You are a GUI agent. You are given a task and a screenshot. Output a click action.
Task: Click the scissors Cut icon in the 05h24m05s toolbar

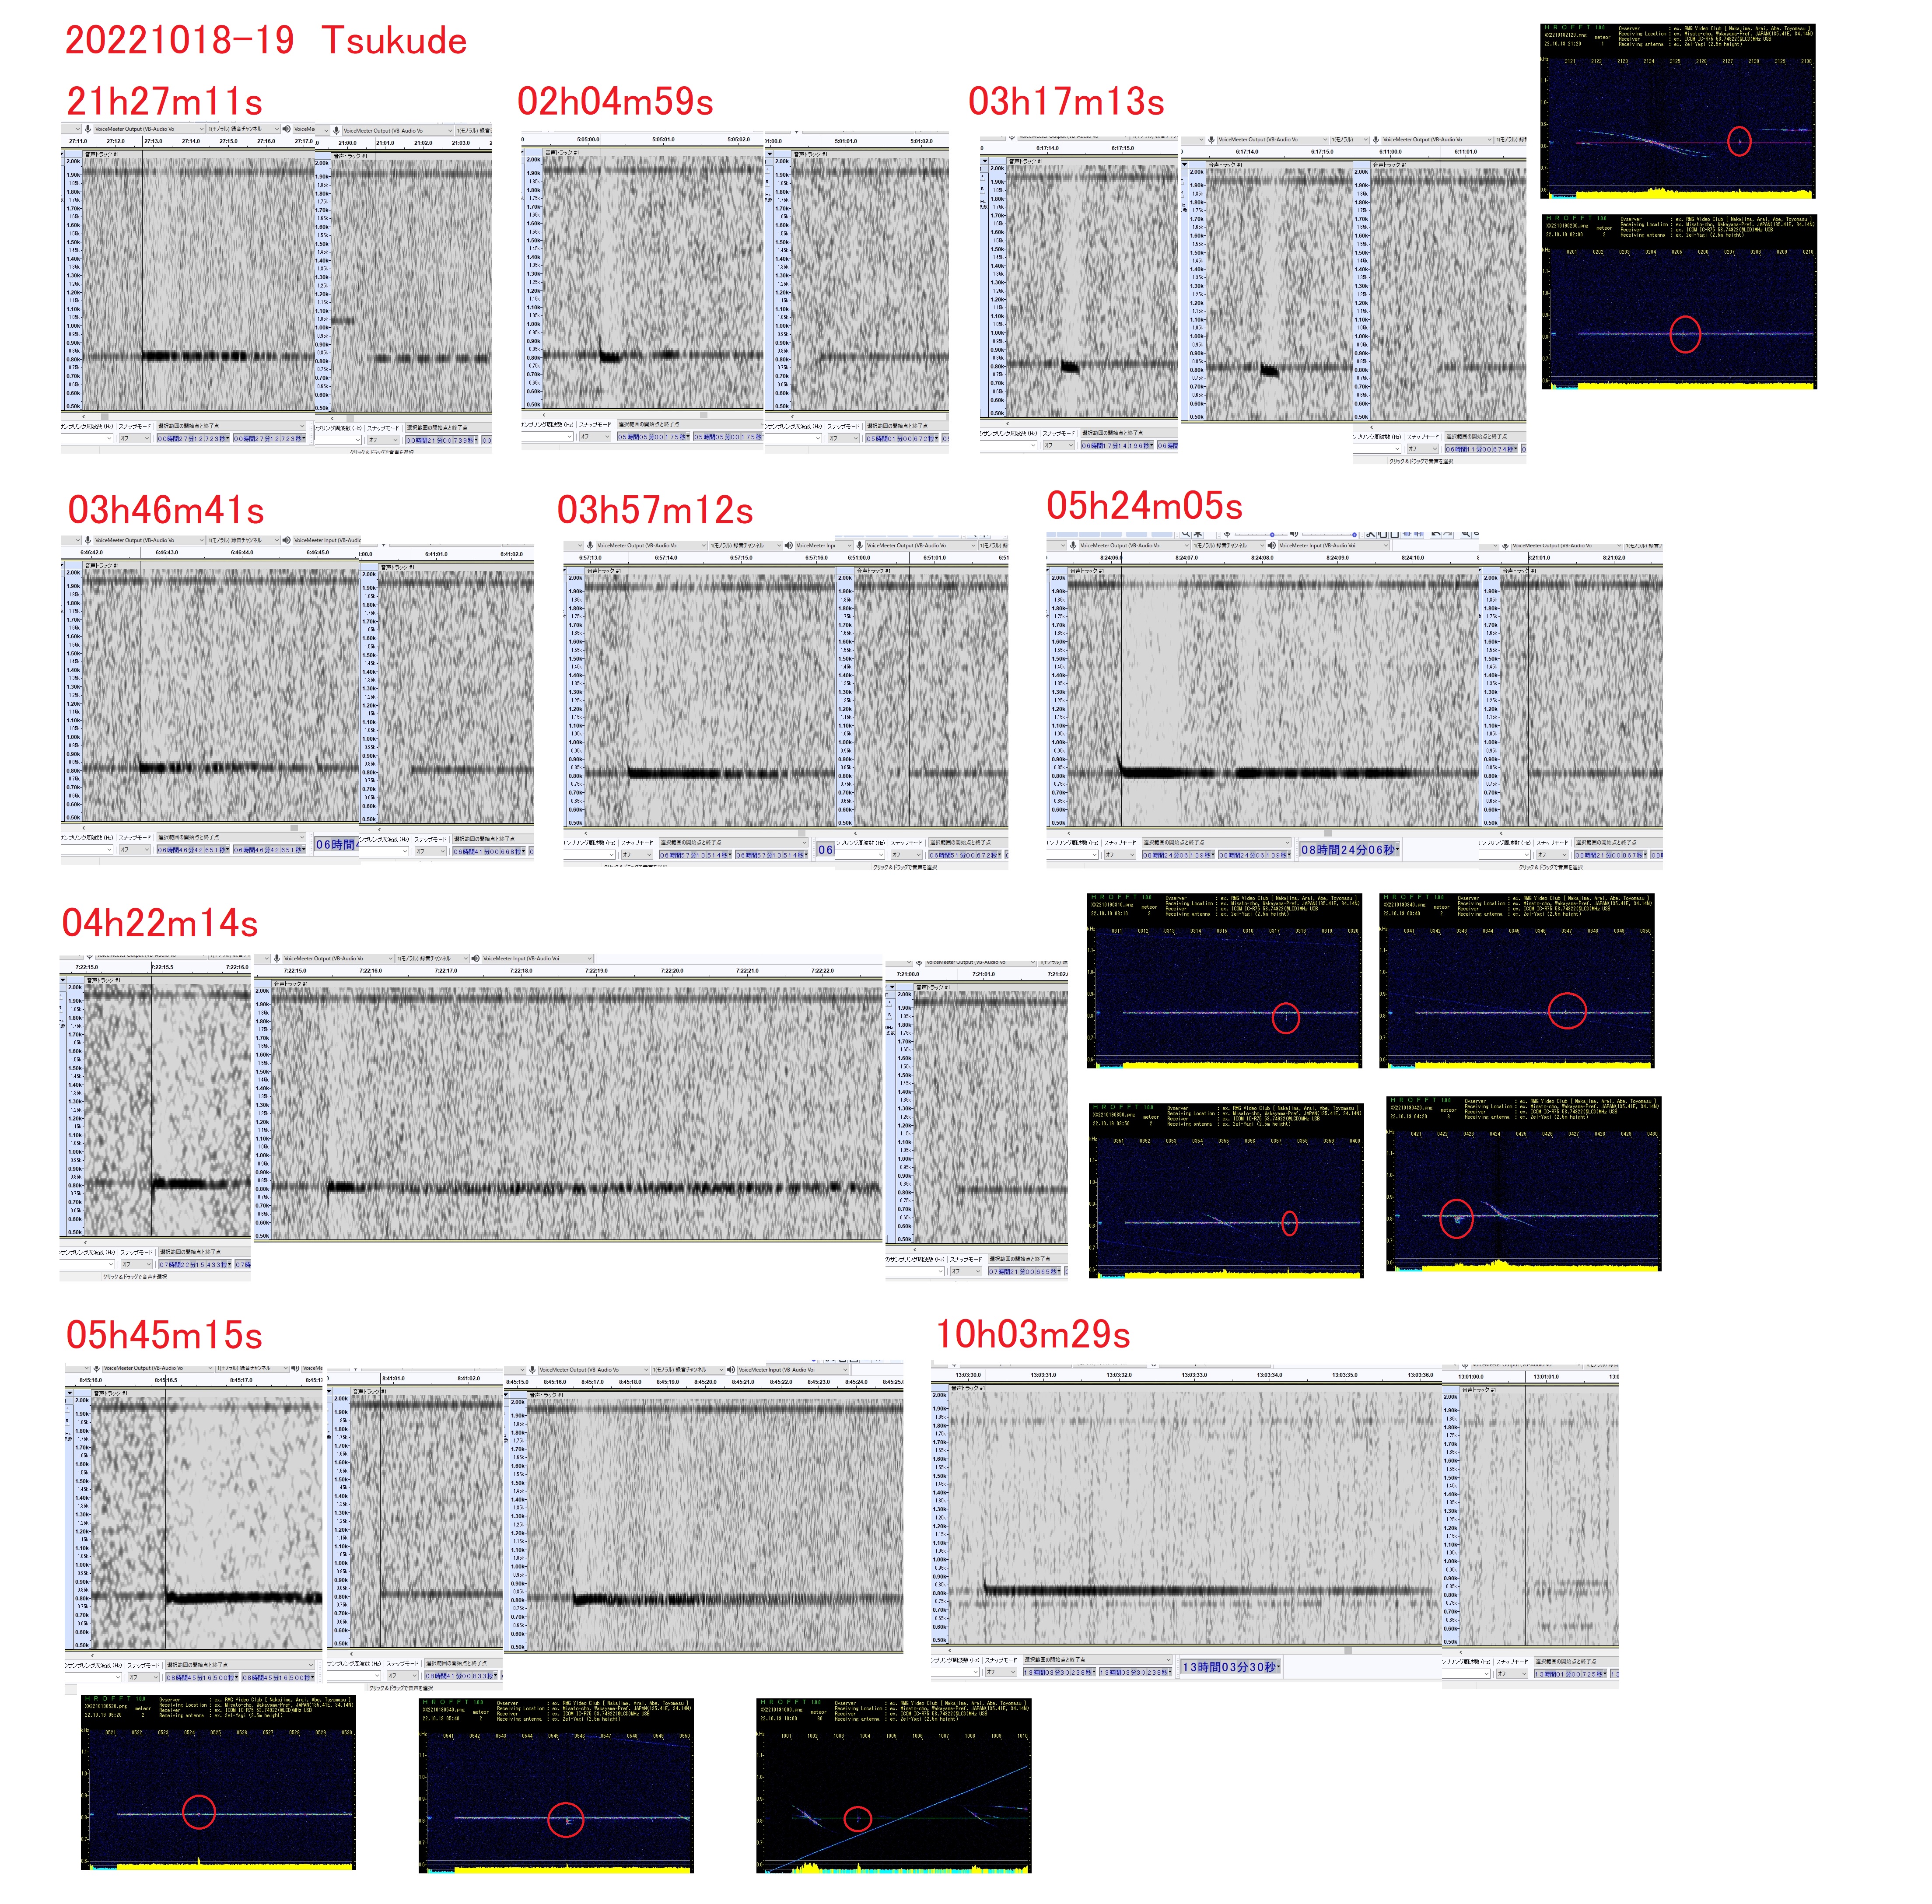coord(1371,534)
